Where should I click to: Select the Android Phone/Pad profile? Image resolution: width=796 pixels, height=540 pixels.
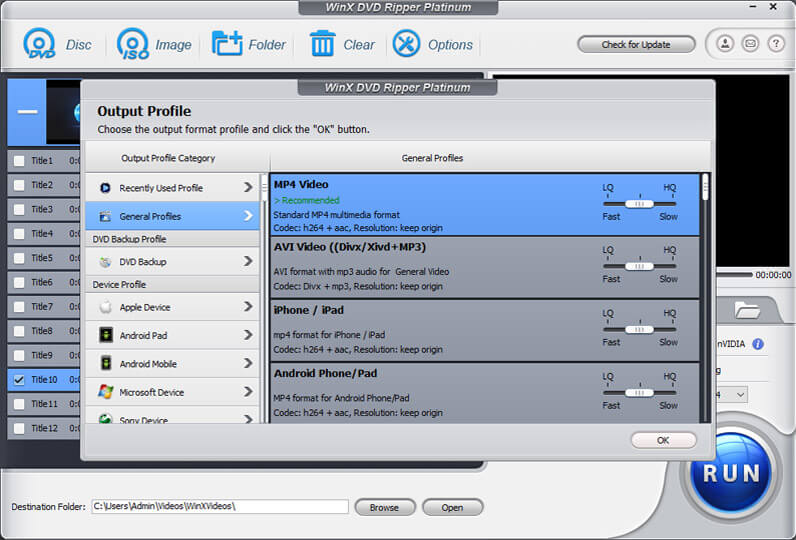[485, 393]
